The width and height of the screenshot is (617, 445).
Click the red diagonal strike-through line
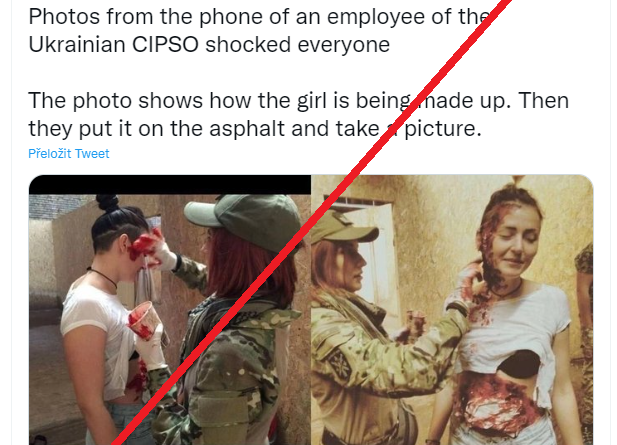pyautogui.click(x=311, y=220)
